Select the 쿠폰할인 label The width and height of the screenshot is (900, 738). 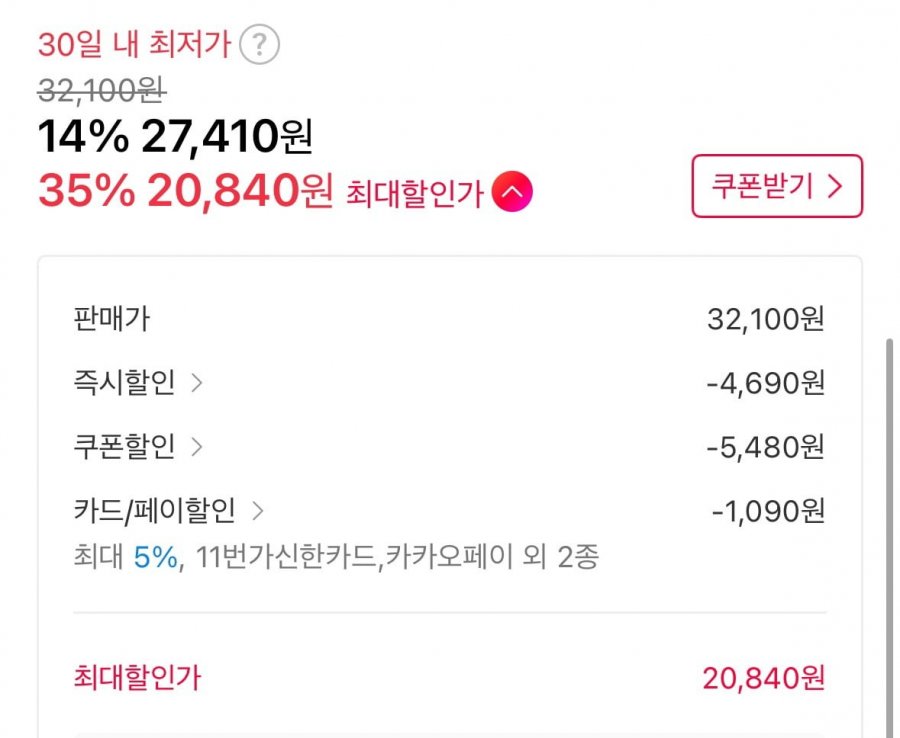[x=124, y=446]
